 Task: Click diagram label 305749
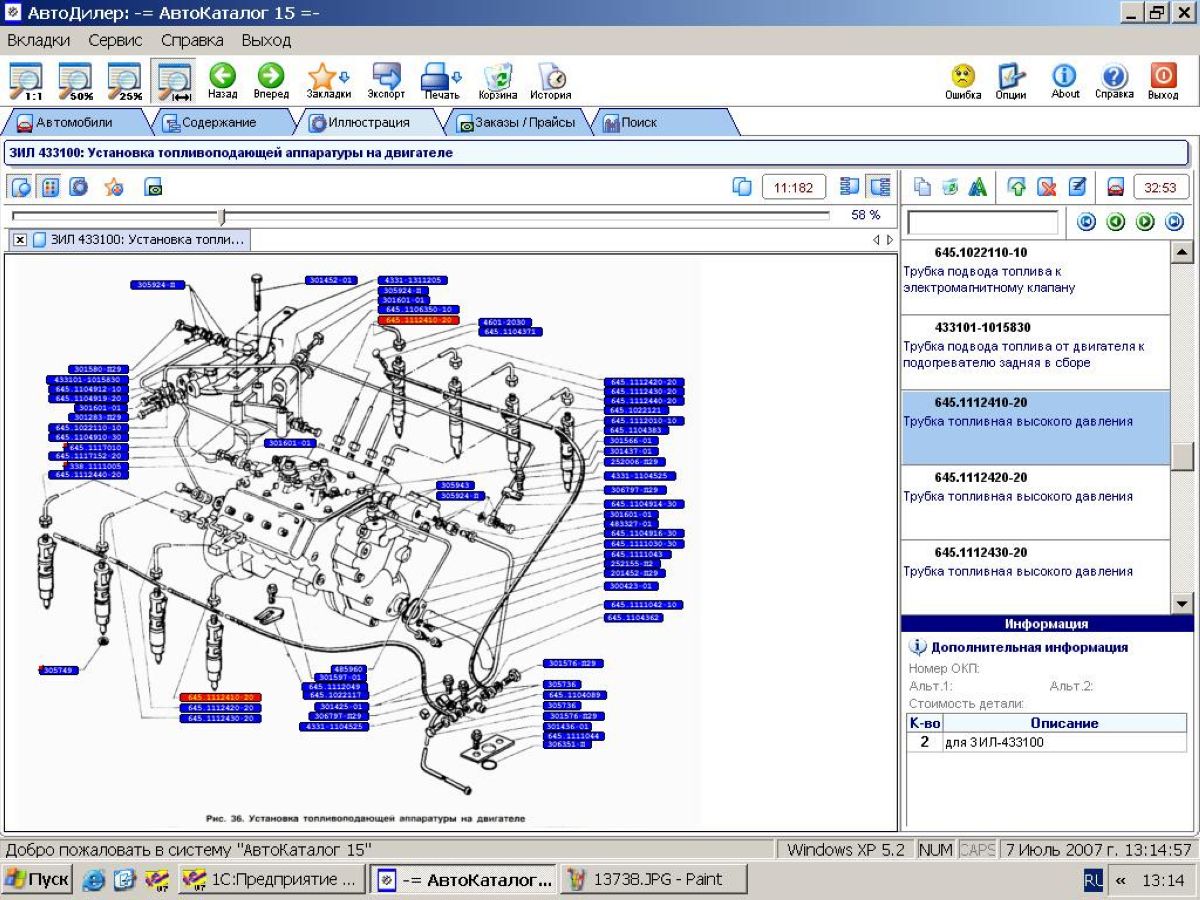coord(58,670)
